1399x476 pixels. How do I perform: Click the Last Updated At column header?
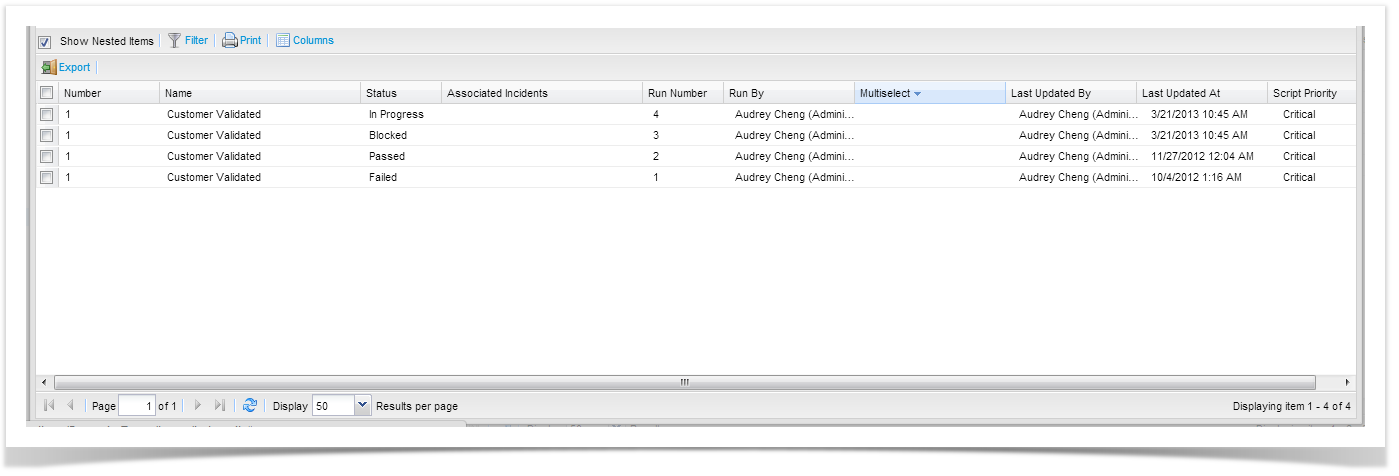coord(1181,94)
